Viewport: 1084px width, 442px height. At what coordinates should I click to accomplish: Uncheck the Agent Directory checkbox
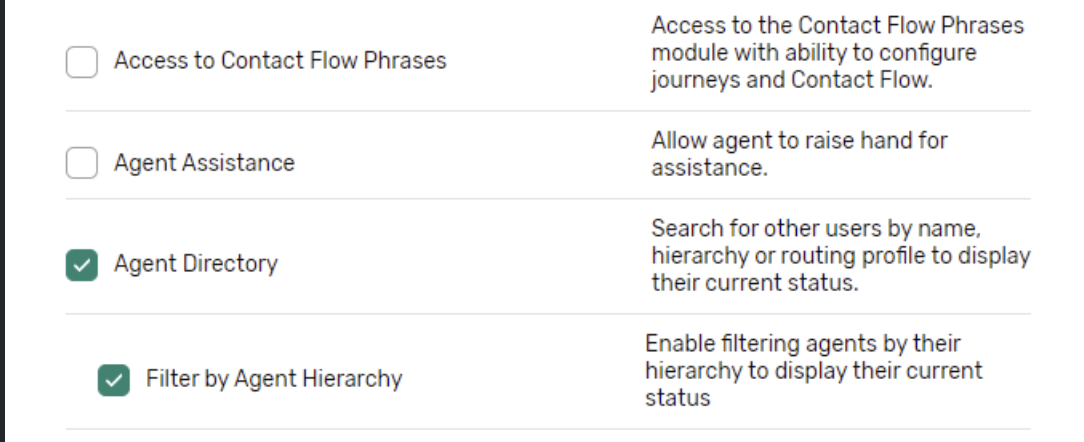tap(82, 264)
